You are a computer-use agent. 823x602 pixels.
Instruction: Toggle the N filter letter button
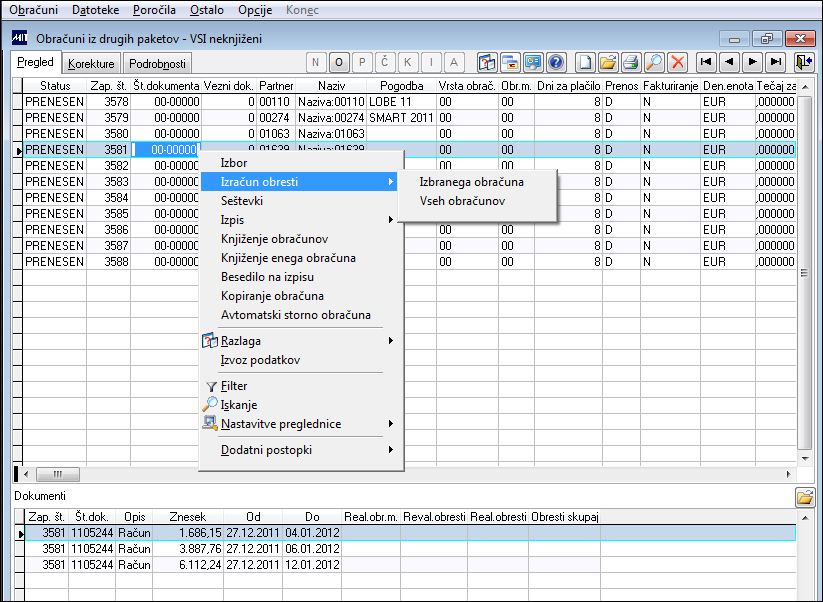(316, 62)
